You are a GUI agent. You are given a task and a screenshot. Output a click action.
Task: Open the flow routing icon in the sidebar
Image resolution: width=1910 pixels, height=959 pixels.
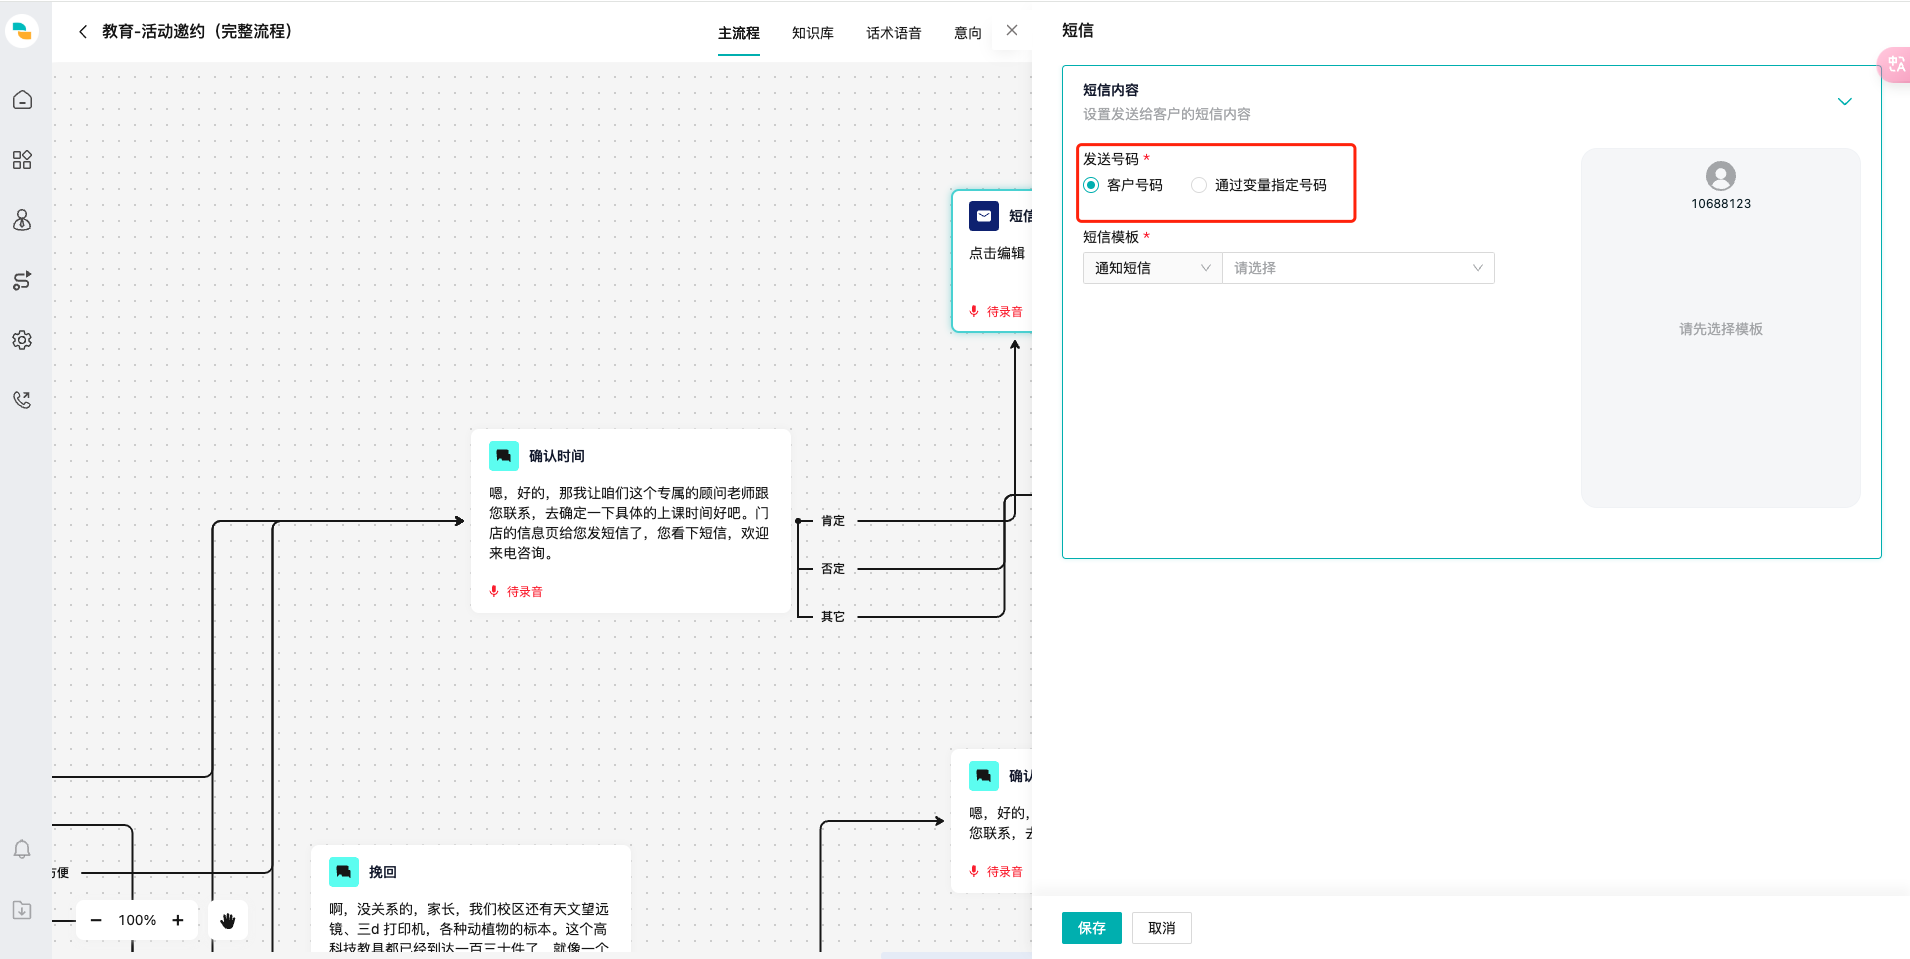tap(22, 280)
